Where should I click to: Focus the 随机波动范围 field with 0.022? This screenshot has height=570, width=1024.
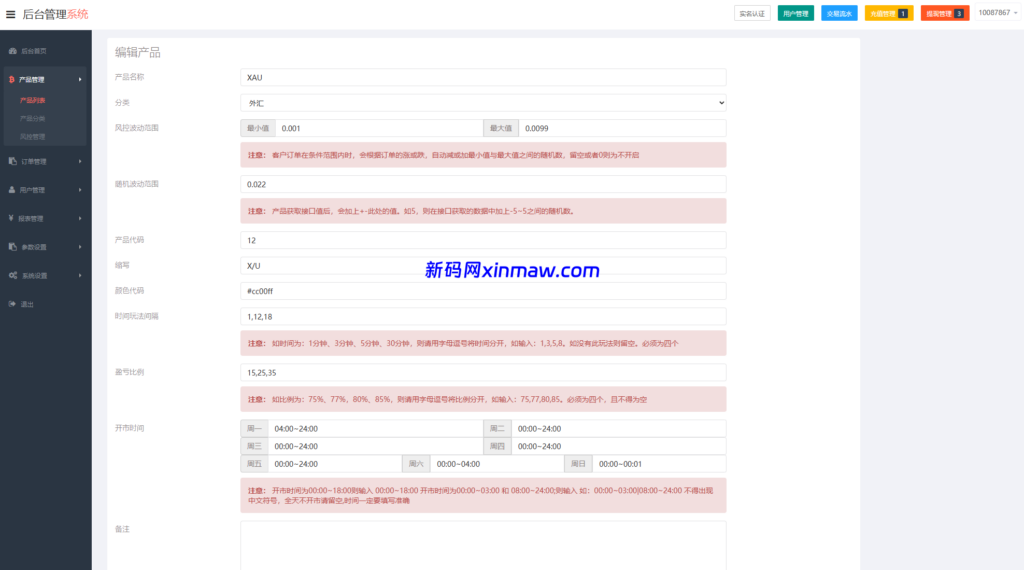pyautogui.click(x=483, y=184)
